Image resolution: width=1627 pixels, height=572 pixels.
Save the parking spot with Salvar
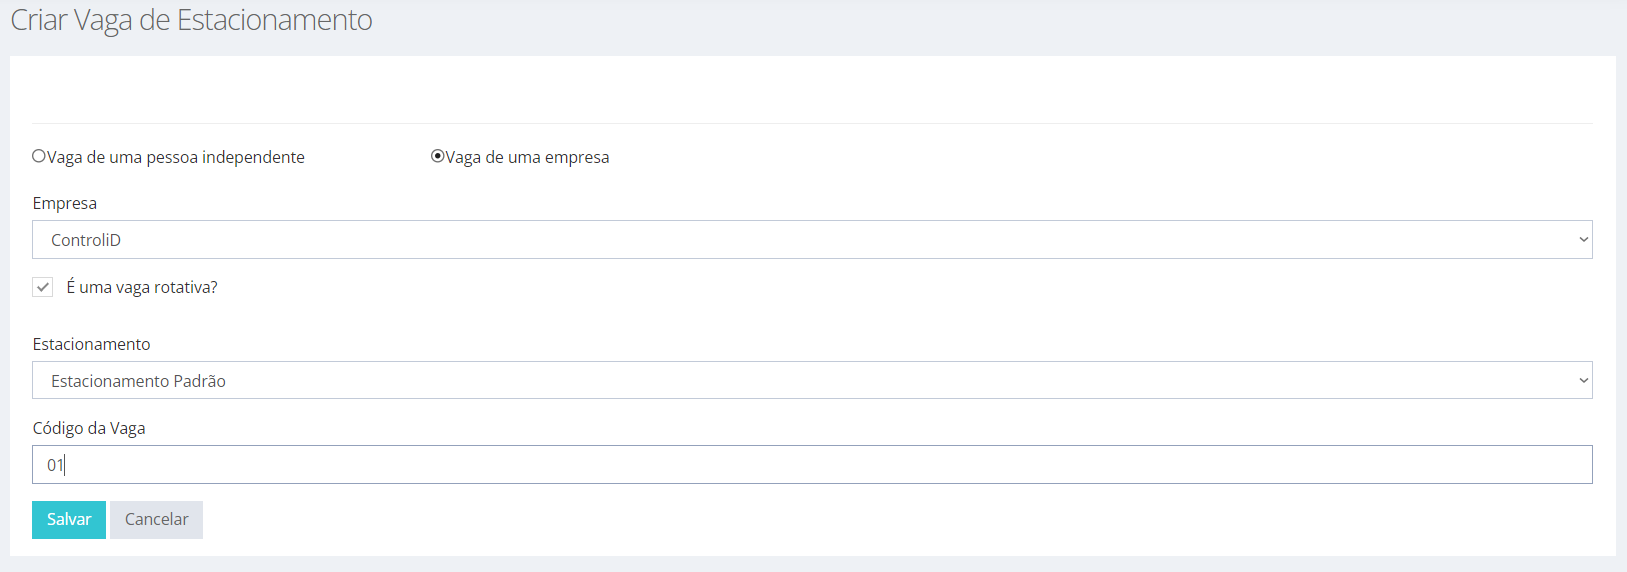point(69,520)
